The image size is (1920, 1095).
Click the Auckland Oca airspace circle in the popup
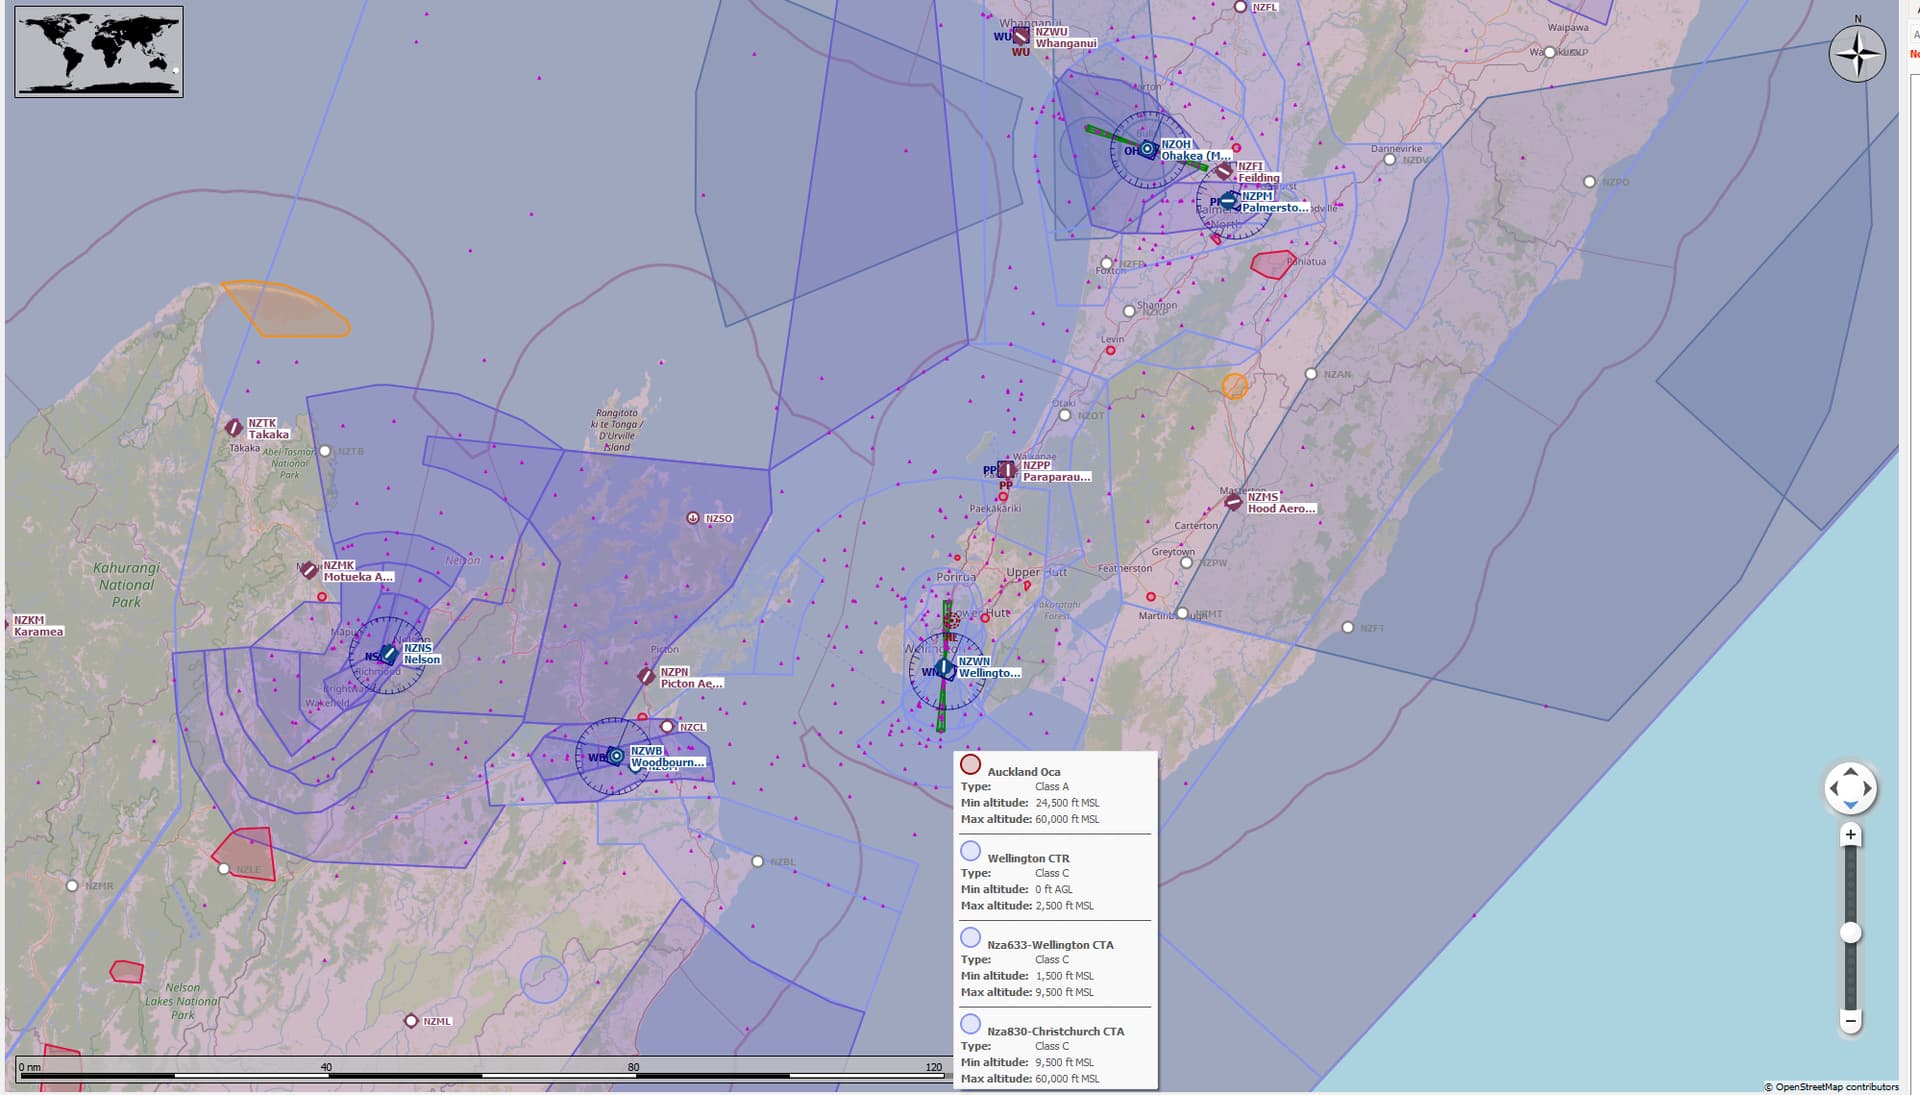click(971, 770)
